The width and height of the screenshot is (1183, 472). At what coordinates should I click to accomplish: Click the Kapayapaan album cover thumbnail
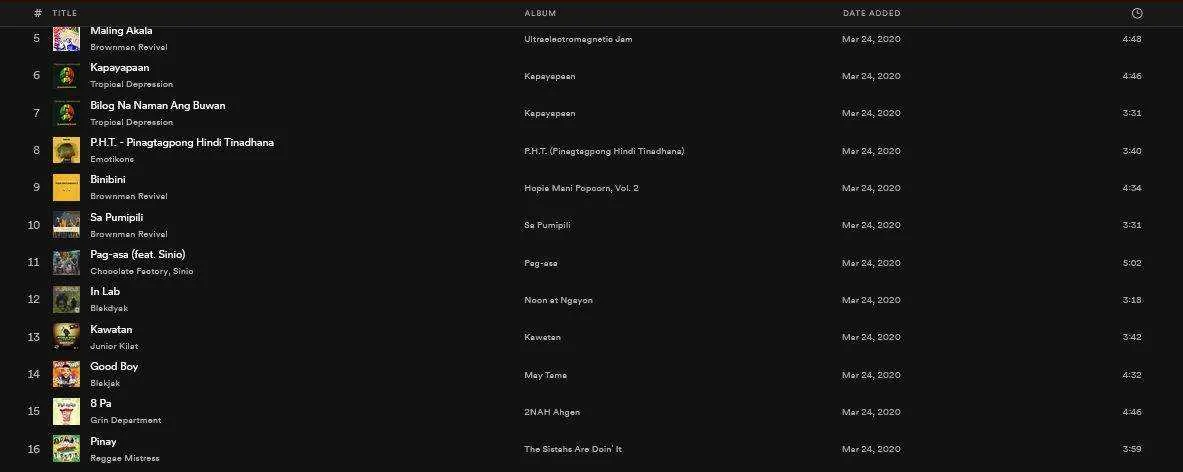pos(66,75)
